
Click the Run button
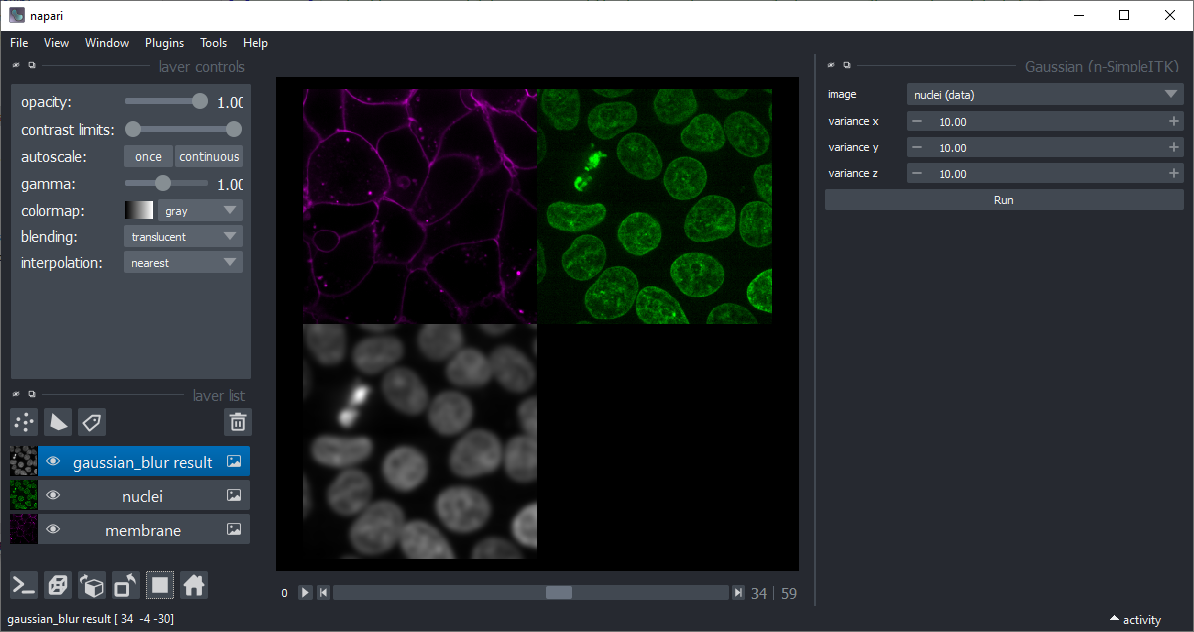click(1004, 200)
